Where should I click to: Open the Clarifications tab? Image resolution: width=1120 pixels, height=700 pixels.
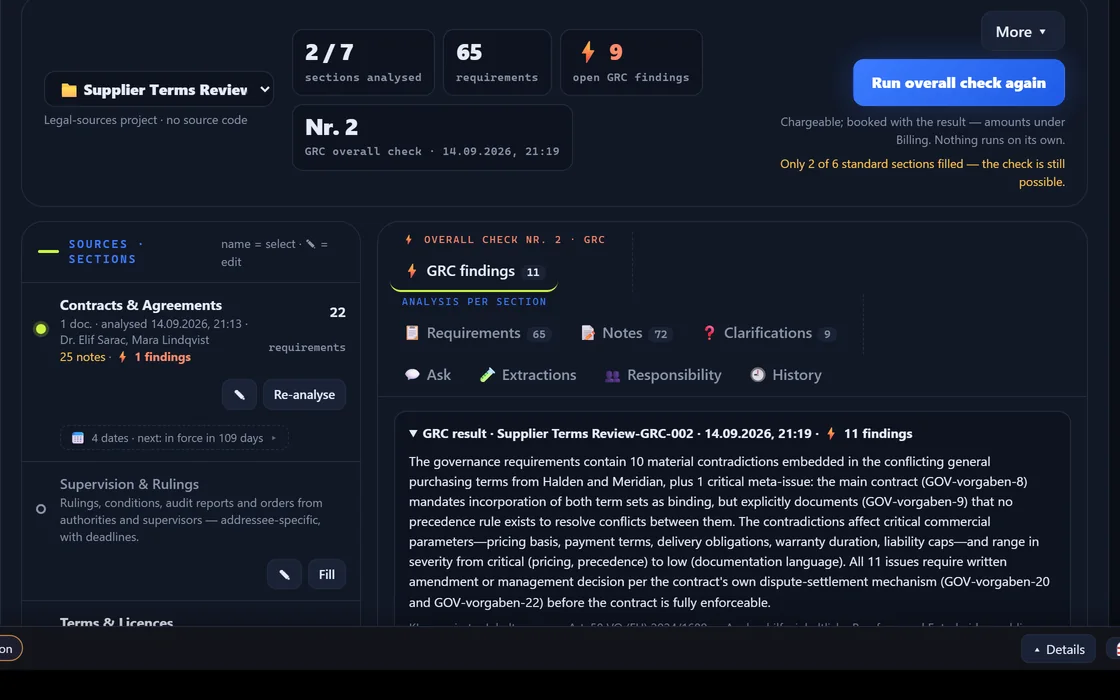(x=769, y=334)
